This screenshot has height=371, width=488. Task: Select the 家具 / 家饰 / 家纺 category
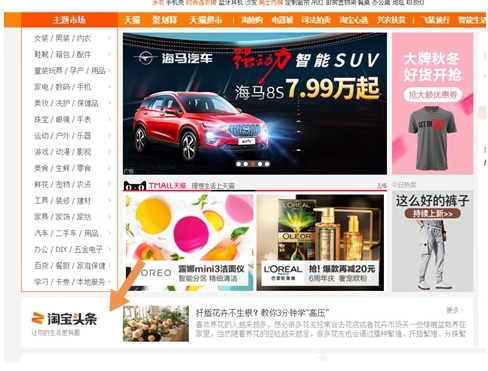tap(62, 217)
